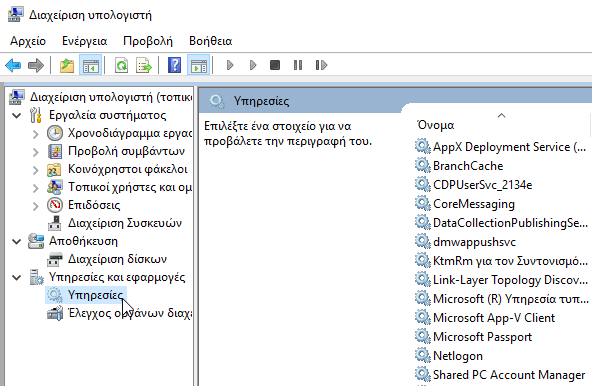Click the Up one level folder icon
This screenshot has width=592, height=386.
pyautogui.click(x=67, y=65)
